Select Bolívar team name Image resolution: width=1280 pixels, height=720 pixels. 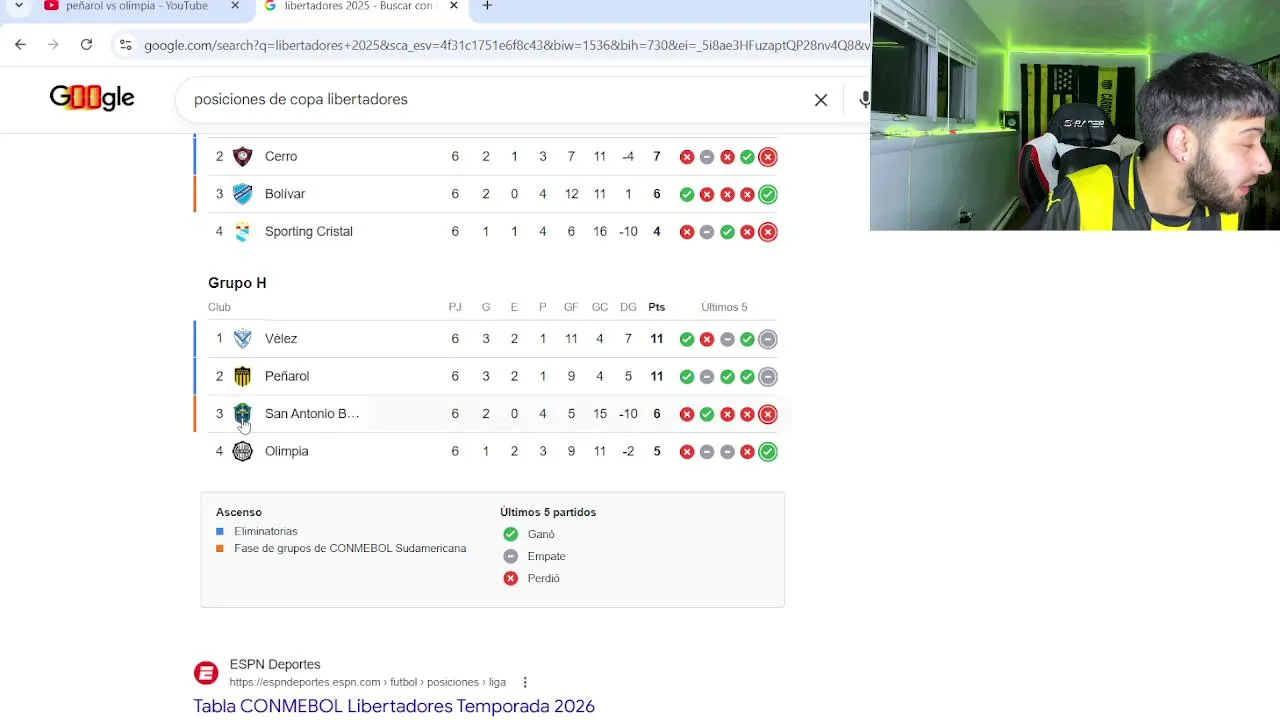tap(285, 194)
